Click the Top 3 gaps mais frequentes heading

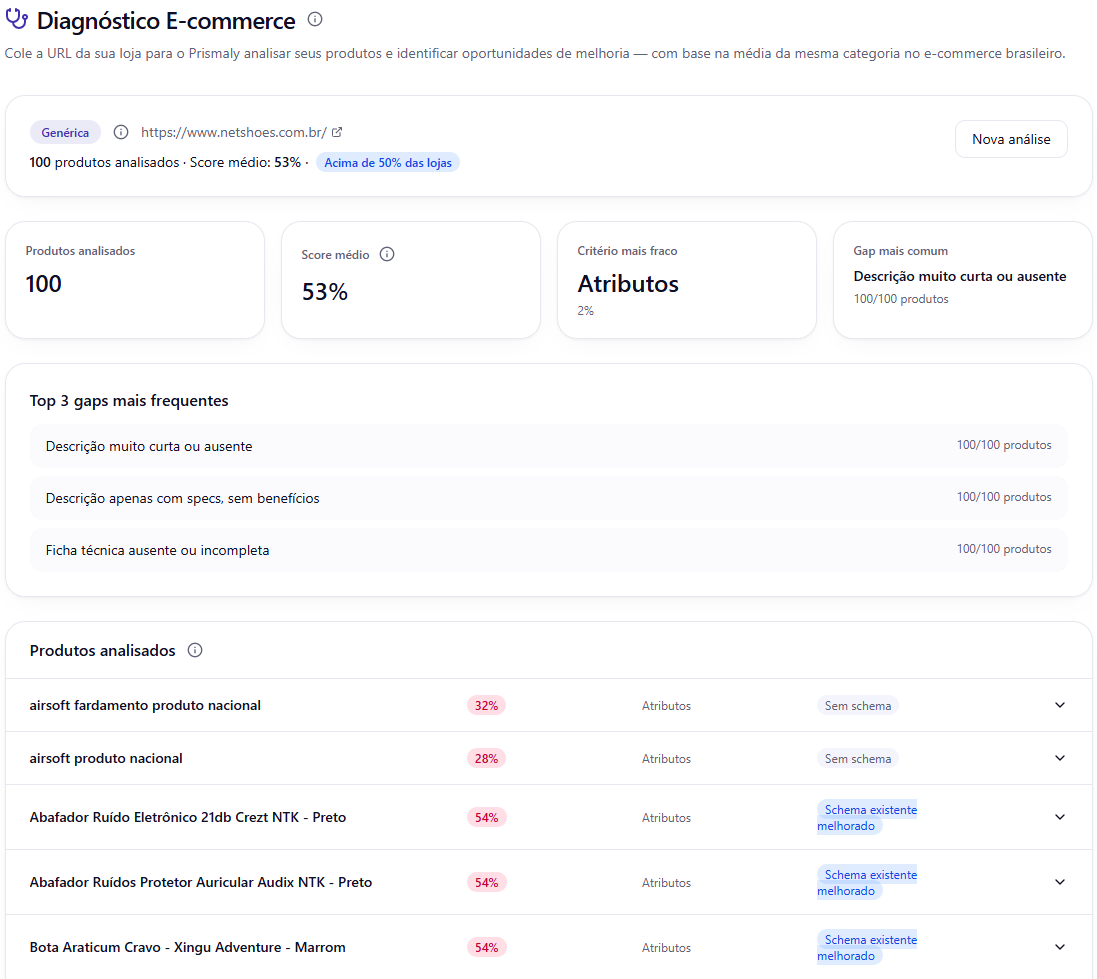point(129,401)
